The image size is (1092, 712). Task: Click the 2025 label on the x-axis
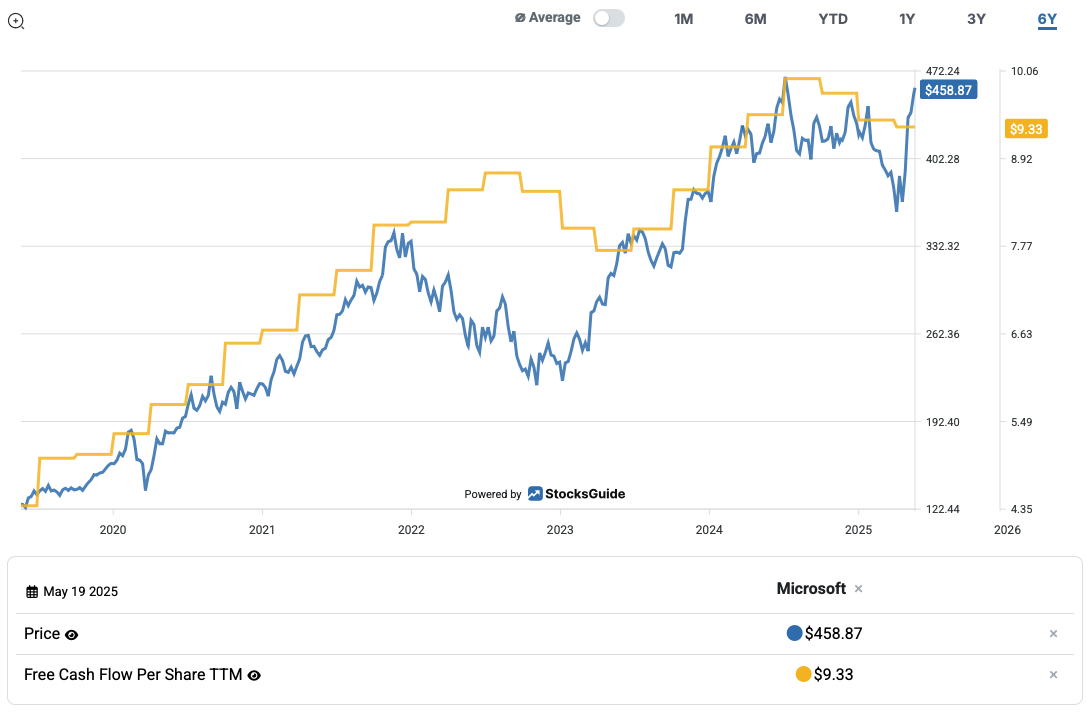click(x=858, y=529)
